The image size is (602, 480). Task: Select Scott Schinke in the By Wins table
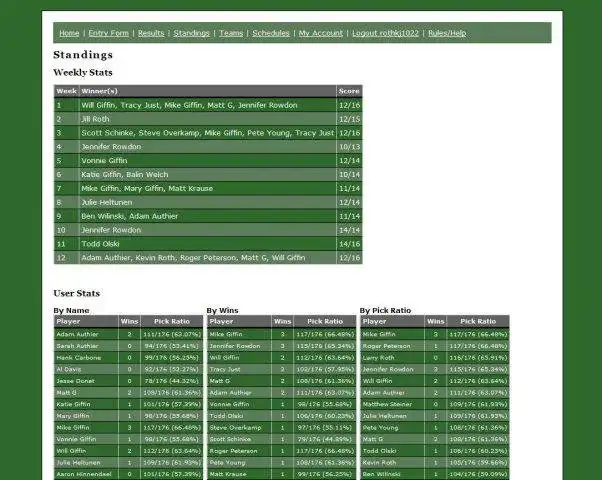[x=230, y=439]
